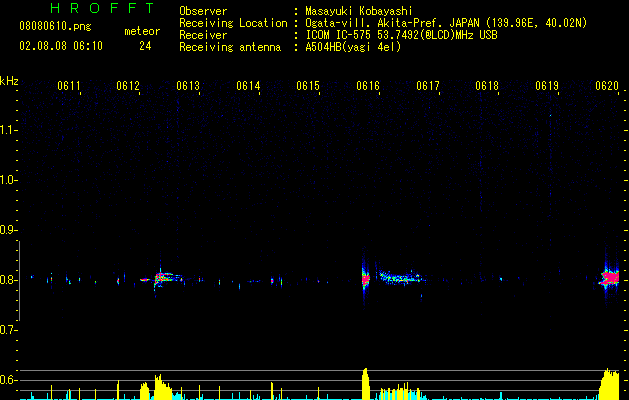The height and width of the screenshot is (400, 629).
Task: Click the strong meteor echo at 0616
Action: pyautogui.click(x=365, y=279)
